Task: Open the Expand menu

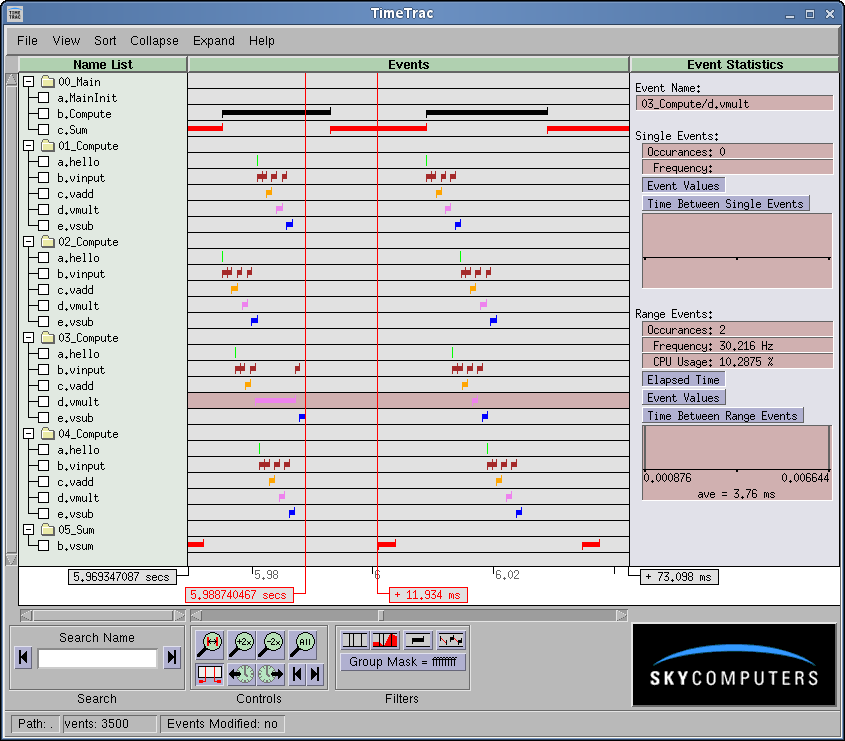Action: [214, 41]
